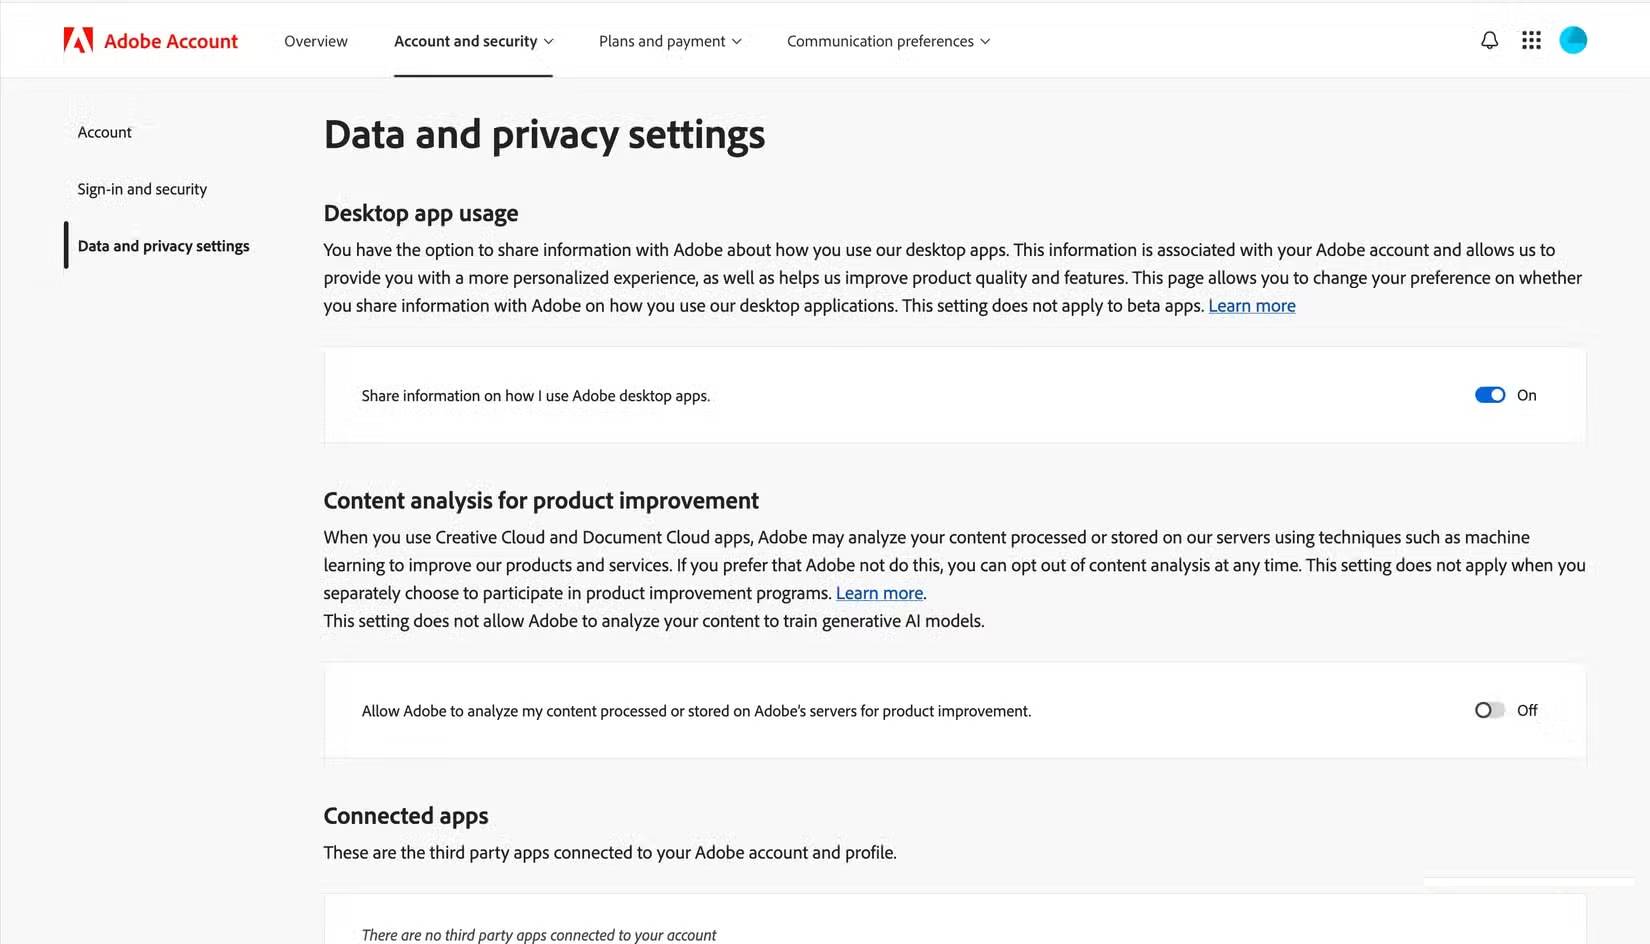
Task: Switch to the Account and security tab
Action: point(466,41)
